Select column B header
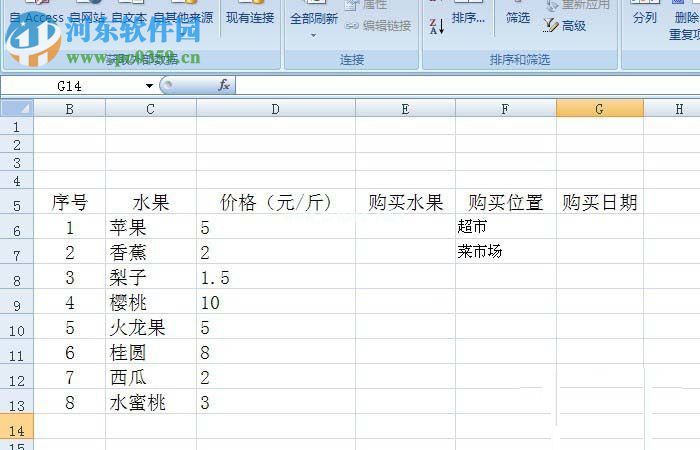 (x=70, y=109)
